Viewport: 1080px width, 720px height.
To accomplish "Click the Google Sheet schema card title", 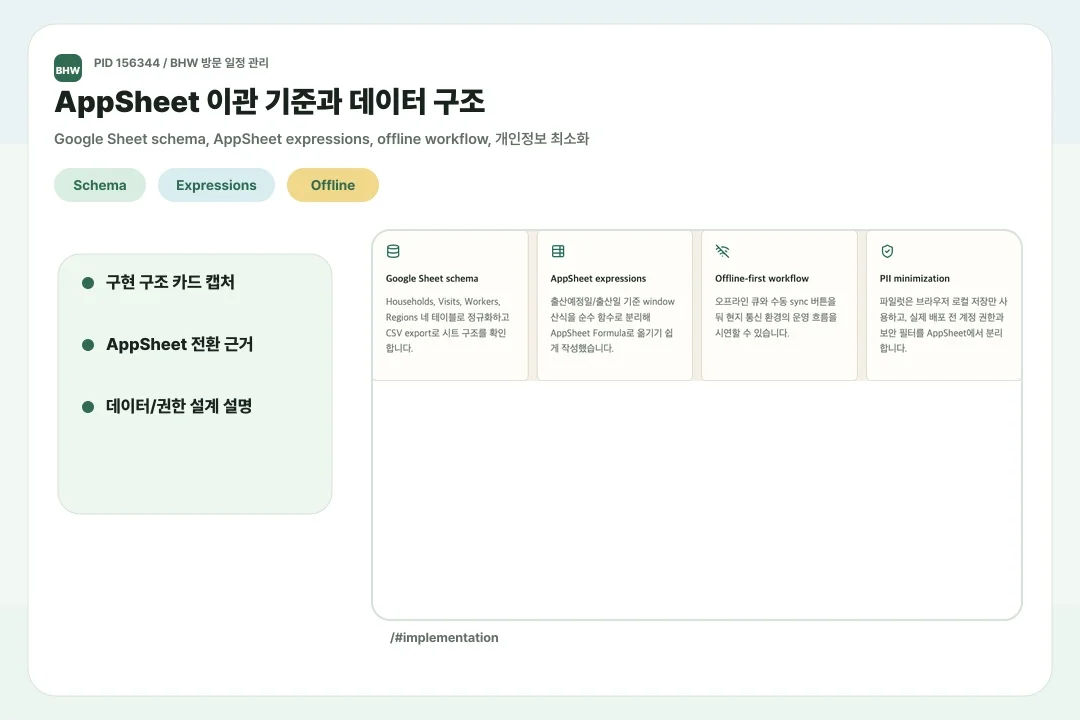I will click(x=432, y=278).
